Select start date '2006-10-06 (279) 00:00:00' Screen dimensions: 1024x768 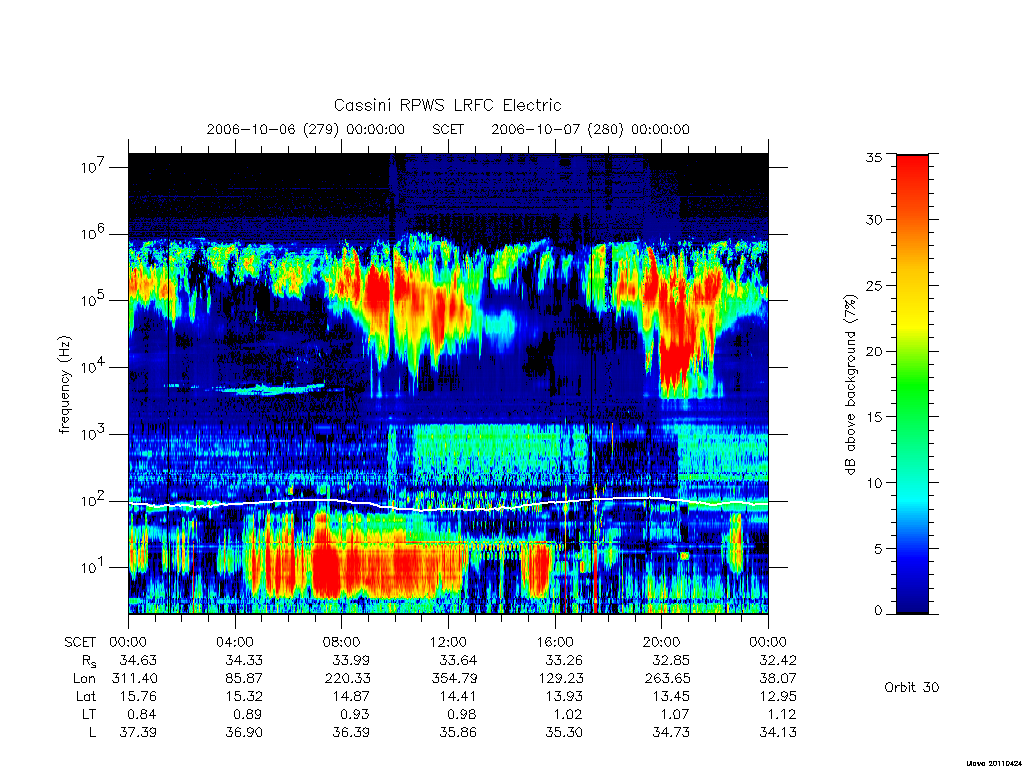pos(306,129)
